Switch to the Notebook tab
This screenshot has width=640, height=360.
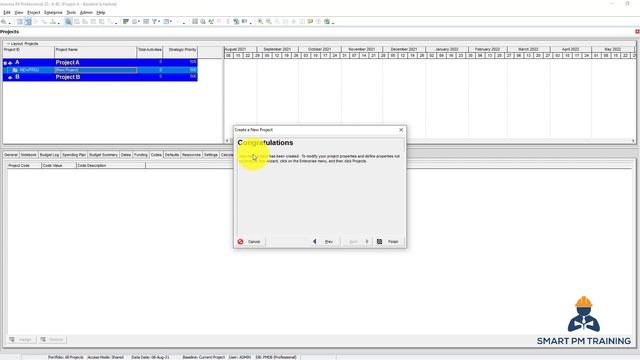[29, 155]
